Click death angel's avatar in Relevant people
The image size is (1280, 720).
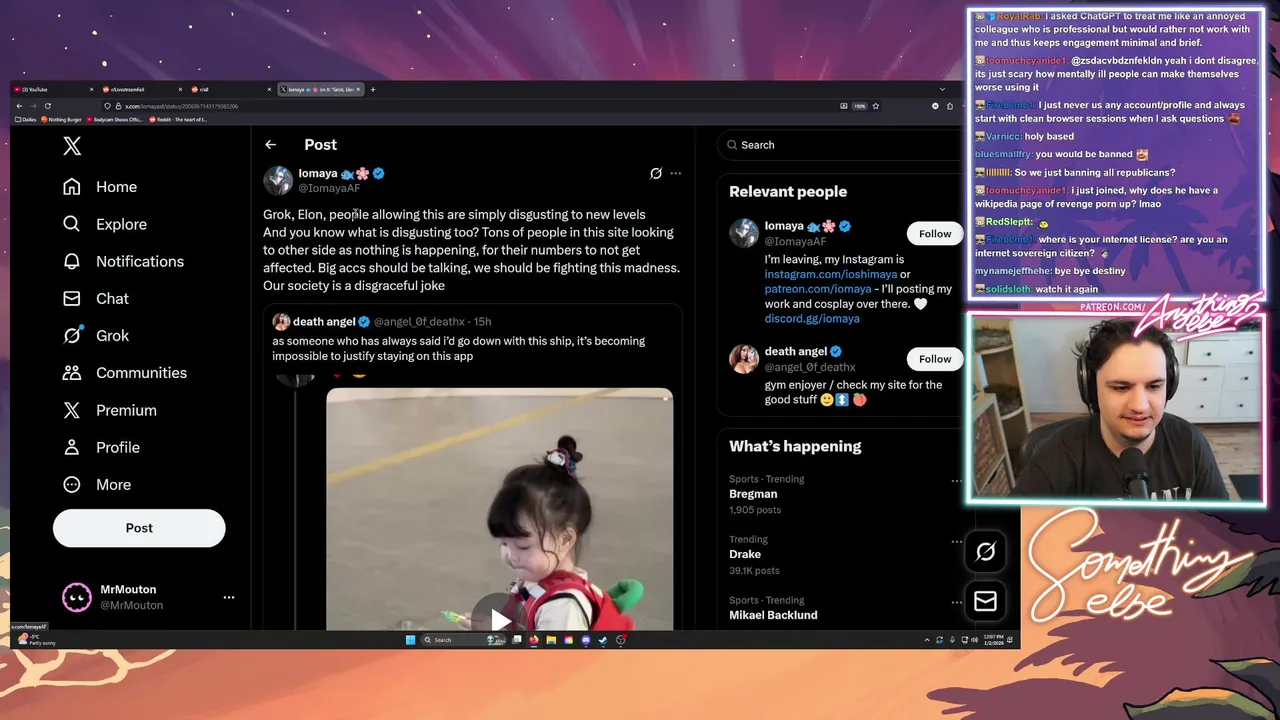pos(744,359)
